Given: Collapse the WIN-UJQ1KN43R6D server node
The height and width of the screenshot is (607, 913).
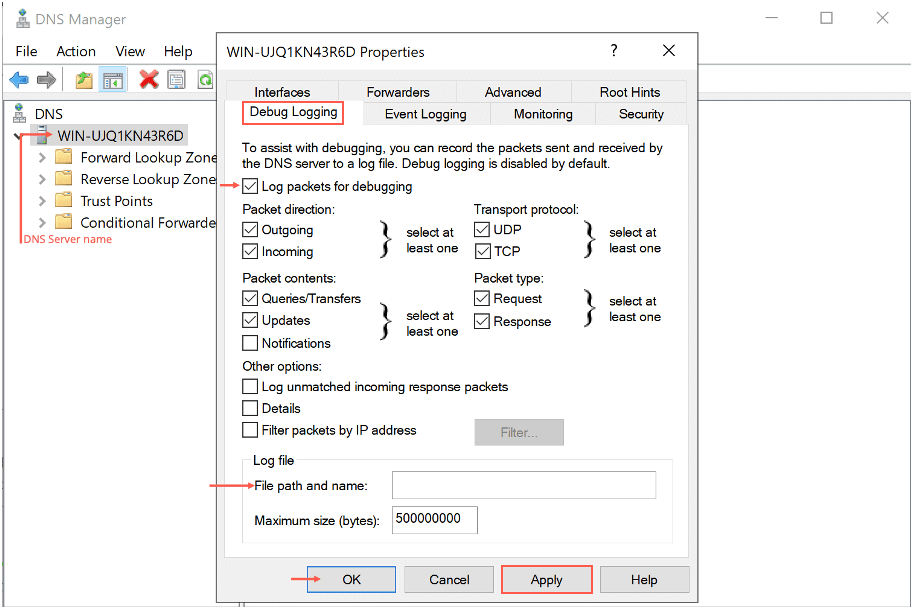Looking at the screenshot, I should pyautogui.click(x=19, y=136).
